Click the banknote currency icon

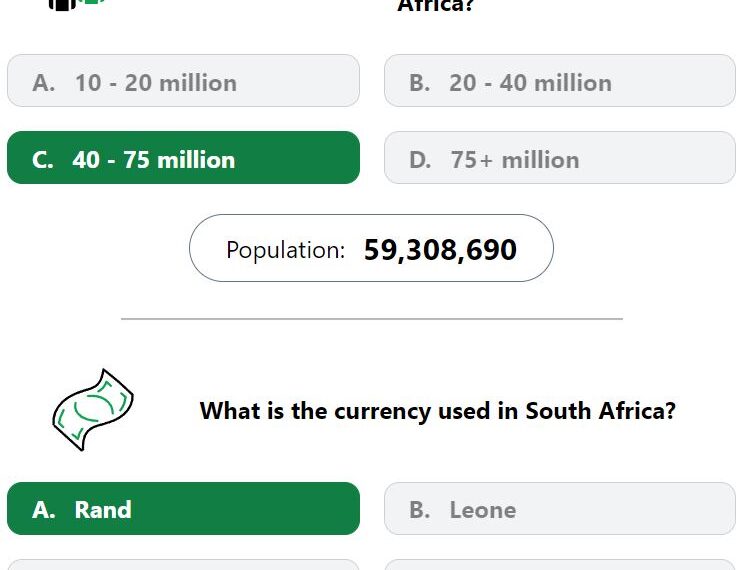coord(93,410)
